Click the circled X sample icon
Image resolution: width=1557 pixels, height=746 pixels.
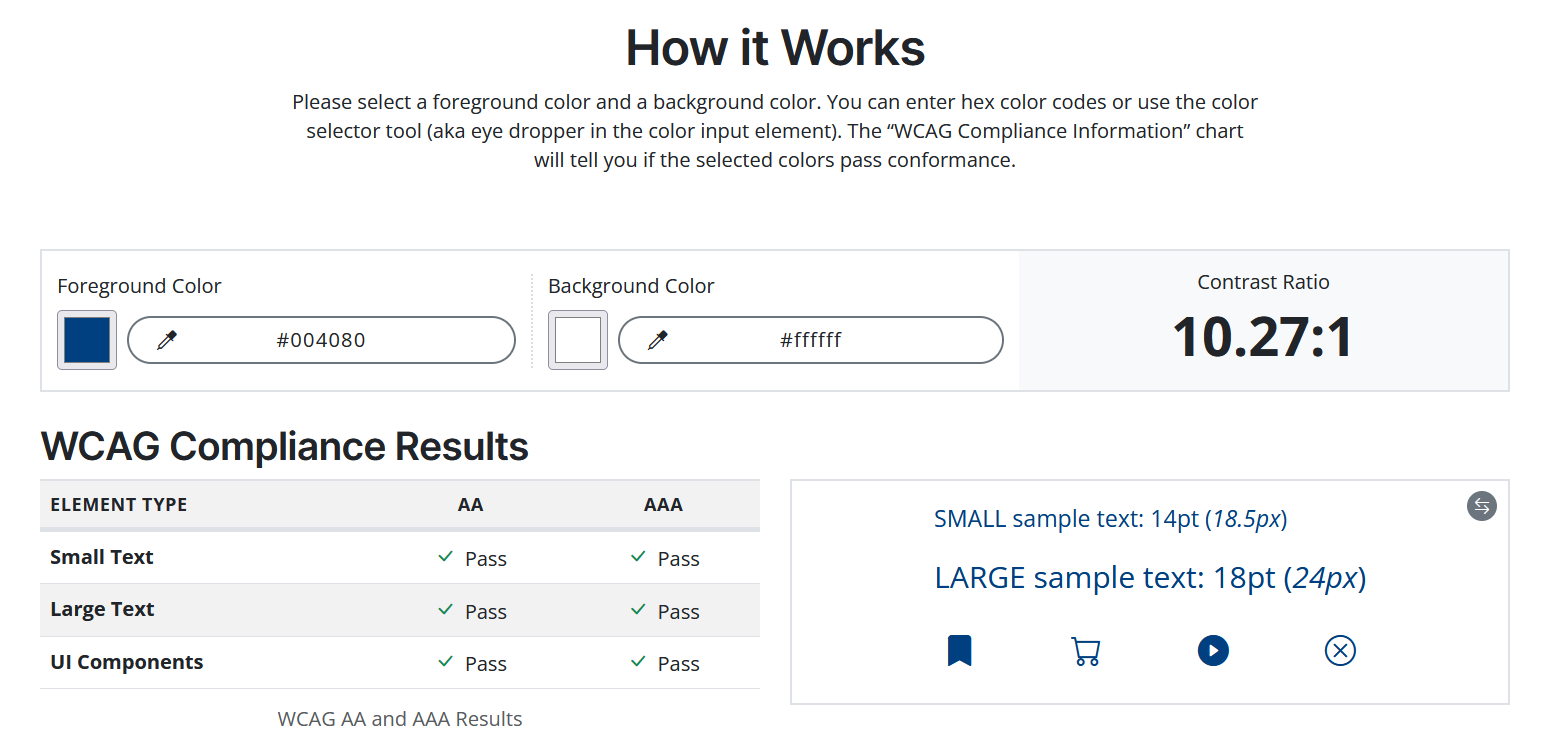point(1340,651)
